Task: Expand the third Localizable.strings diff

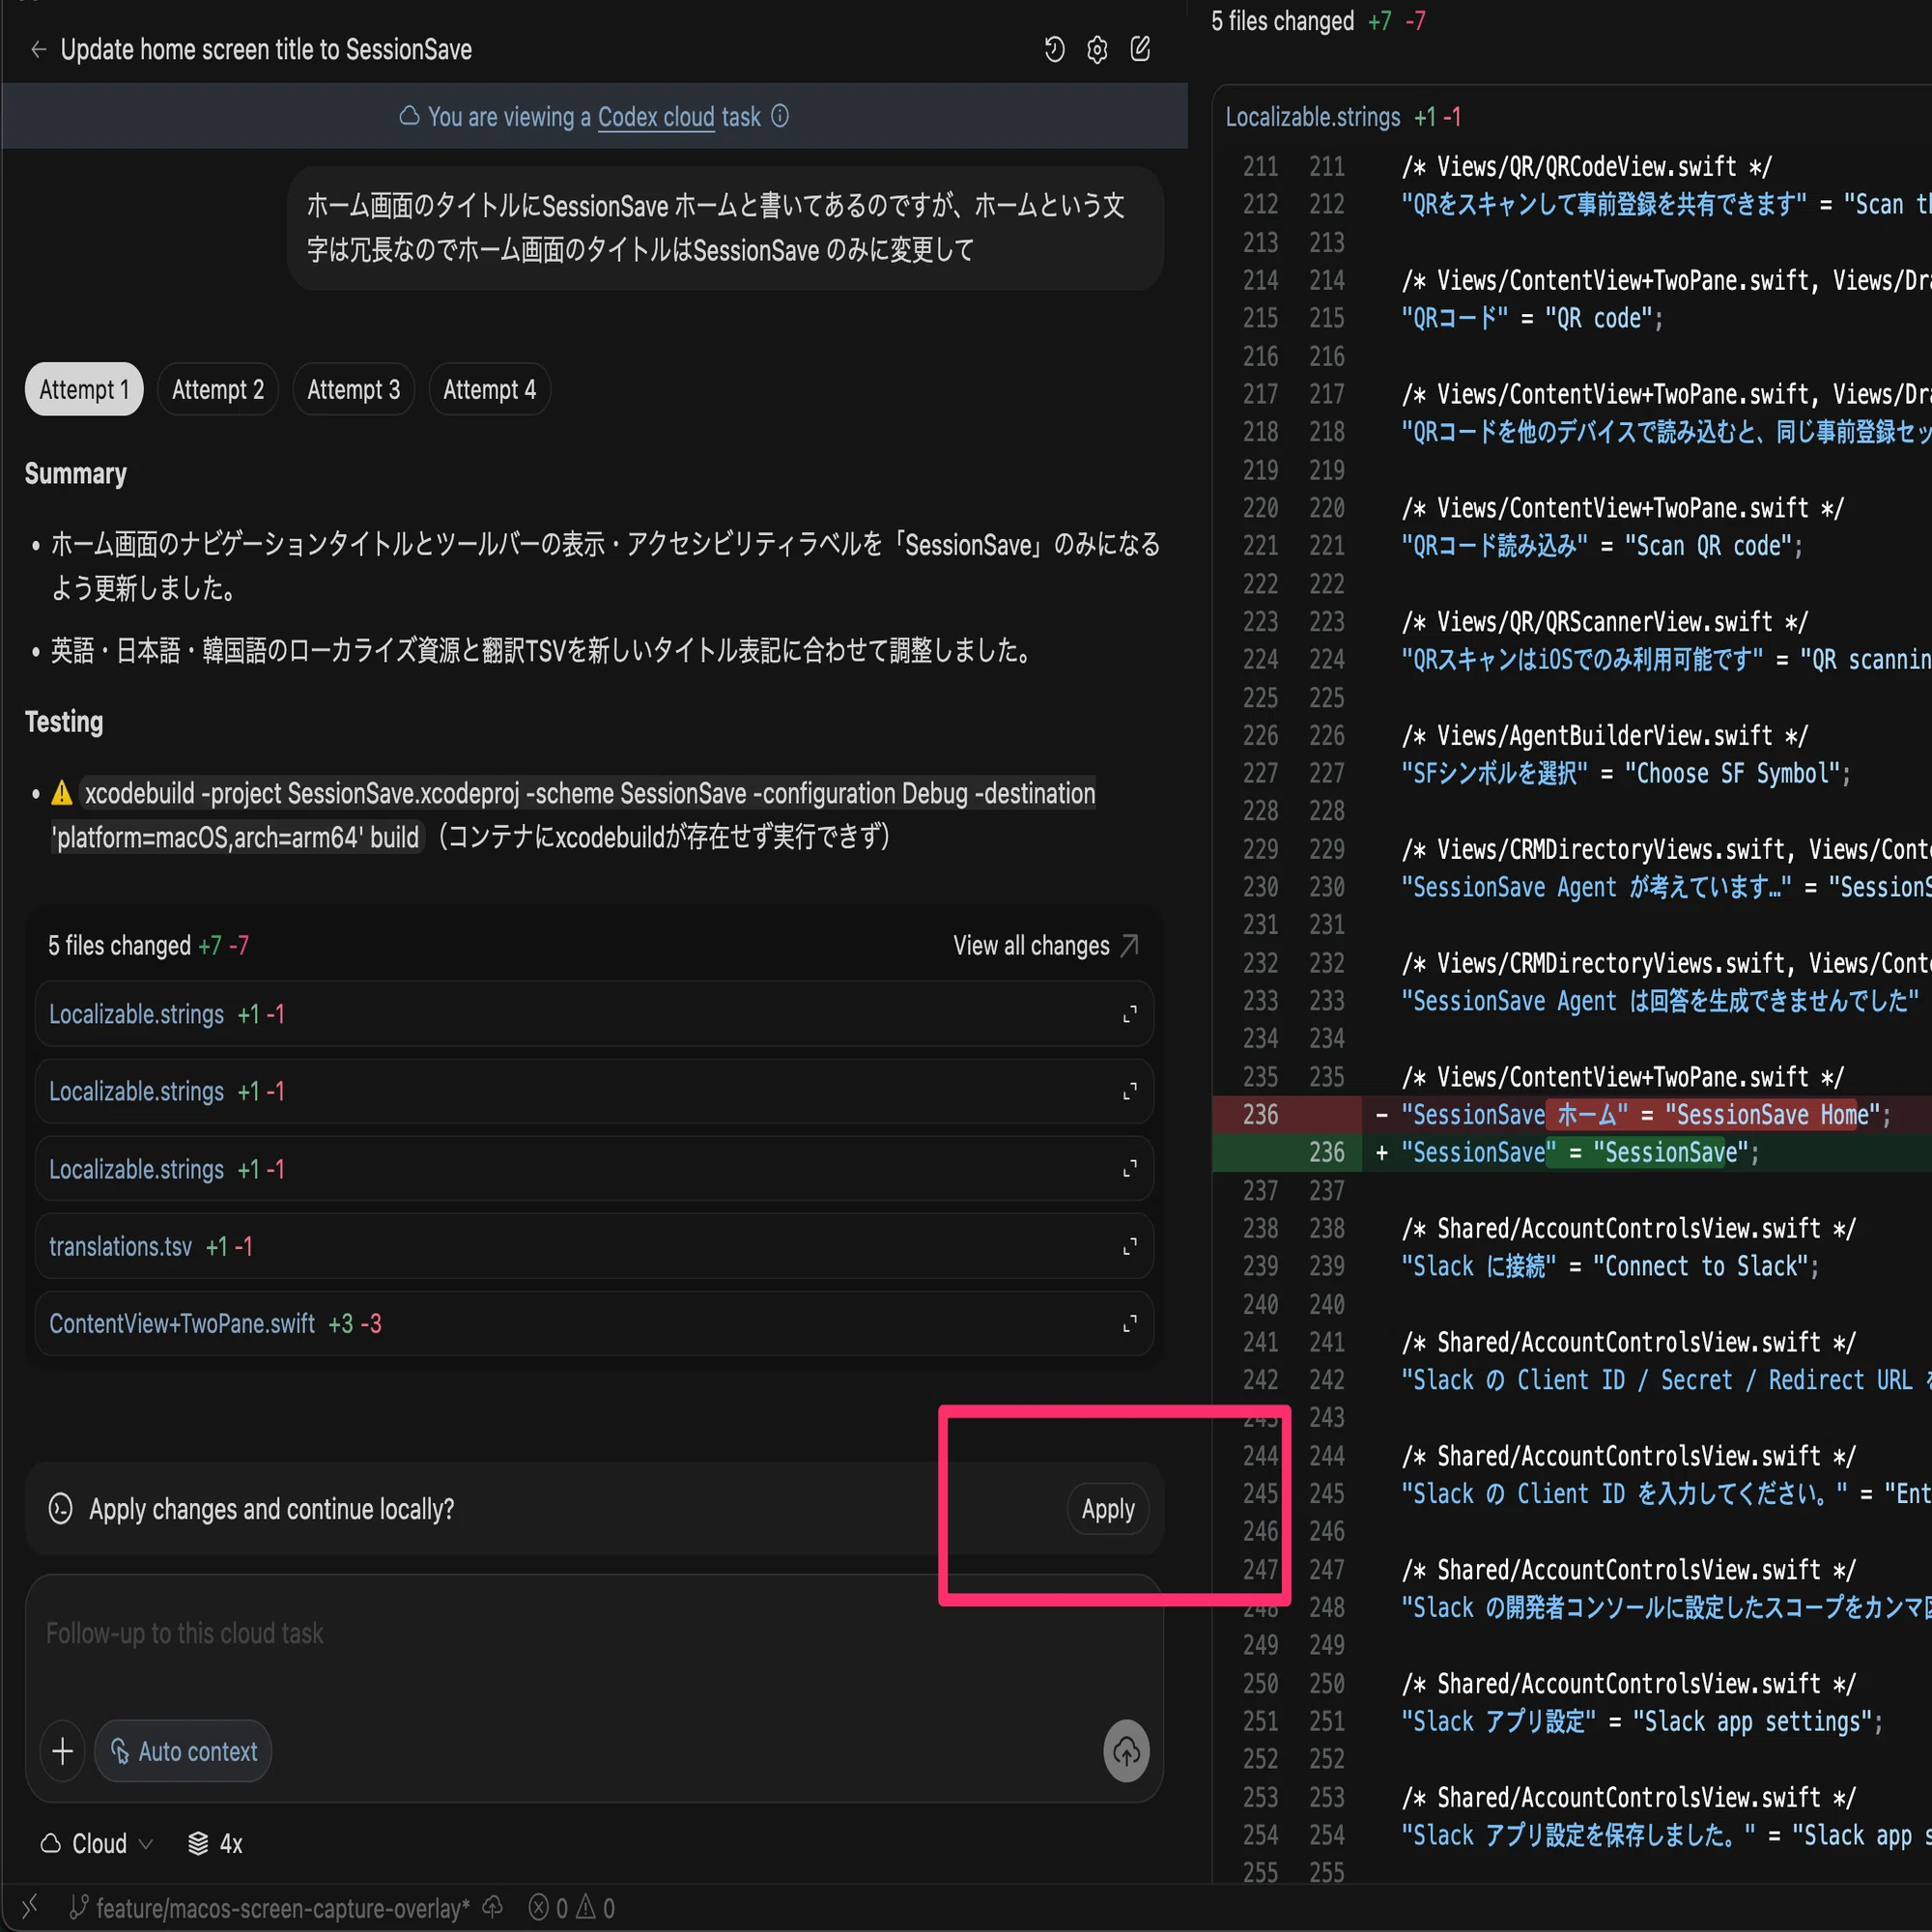Action: (1130, 1169)
